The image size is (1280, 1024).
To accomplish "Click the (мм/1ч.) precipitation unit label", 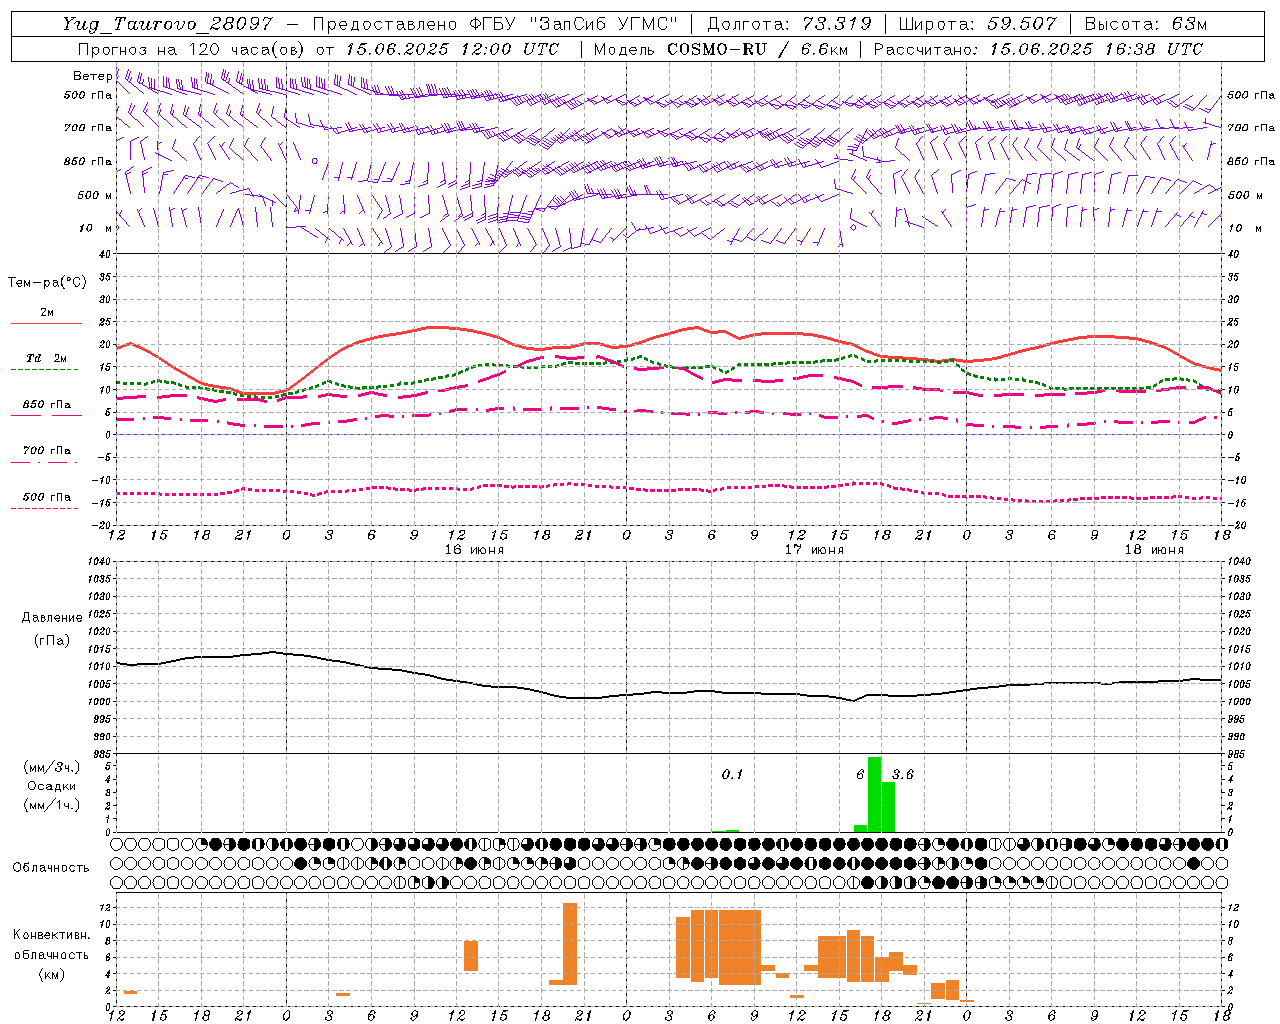I will [x=51, y=804].
